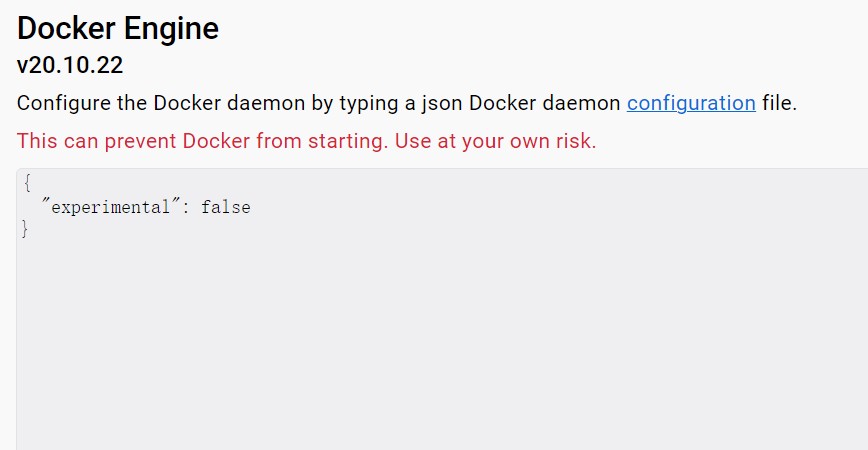Place cursor just after the closing brace
The image size is (868, 450).
click(30, 229)
